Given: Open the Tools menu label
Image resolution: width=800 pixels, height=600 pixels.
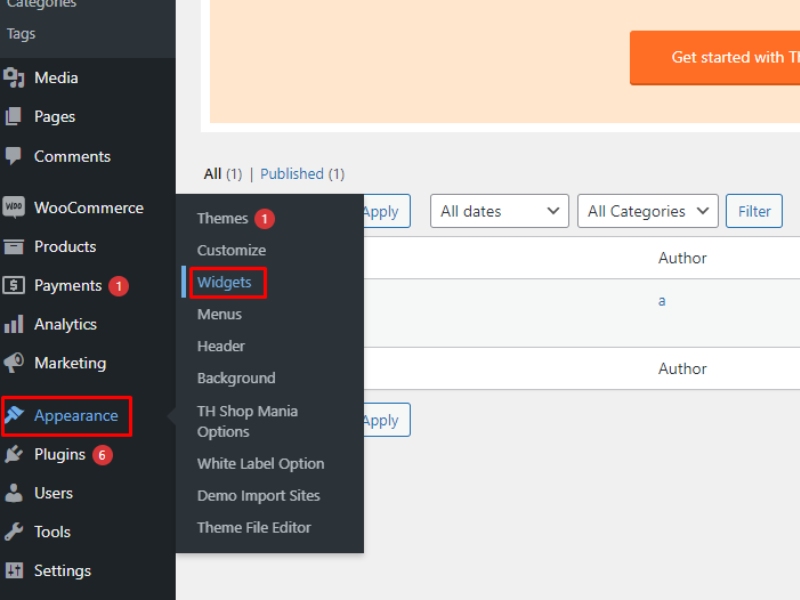Looking at the screenshot, I should [x=53, y=532].
